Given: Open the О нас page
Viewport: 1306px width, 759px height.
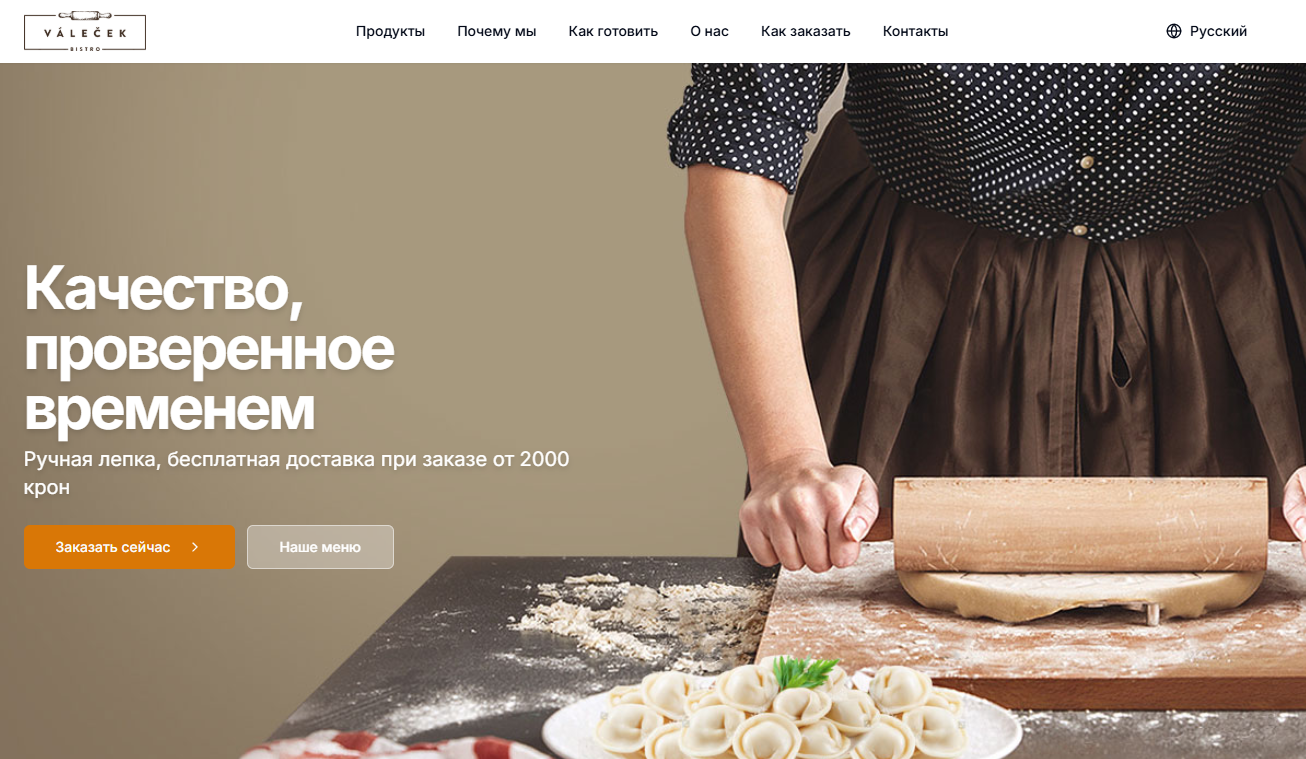Looking at the screenshot, I should coord(709,31).
